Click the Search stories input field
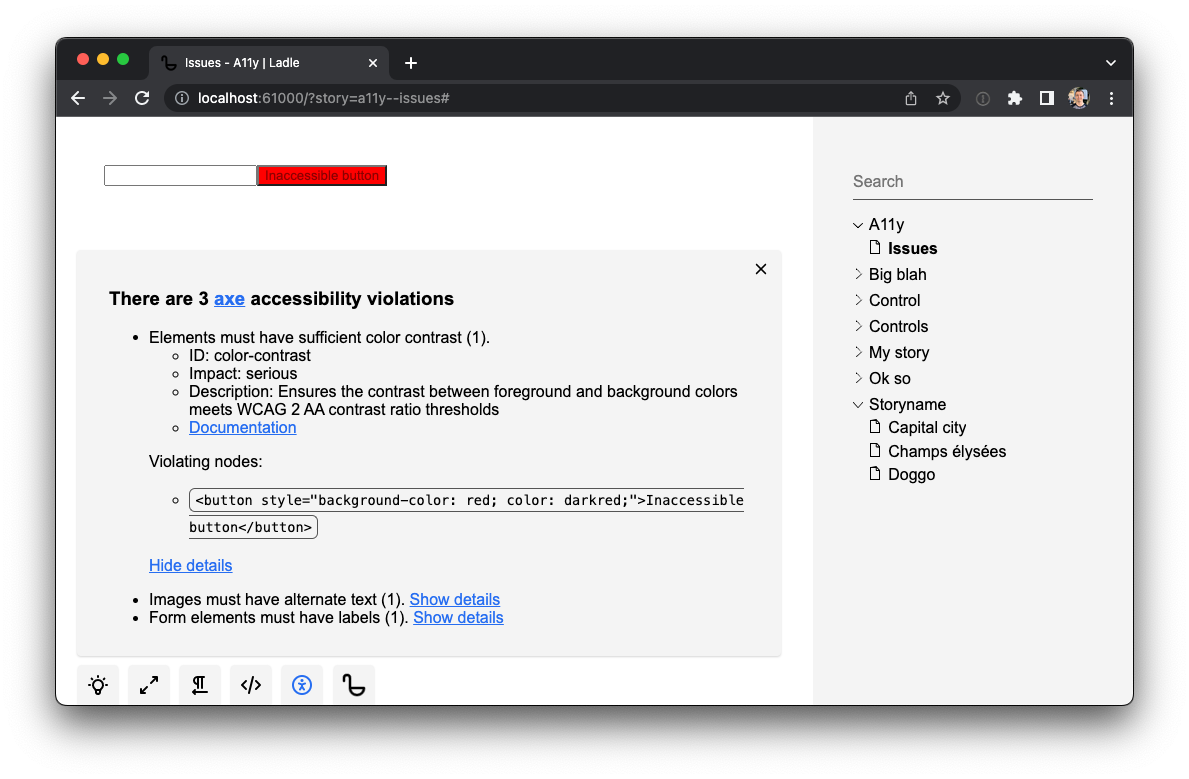This screenshot has height=779, width=1189. coord(972,182)
